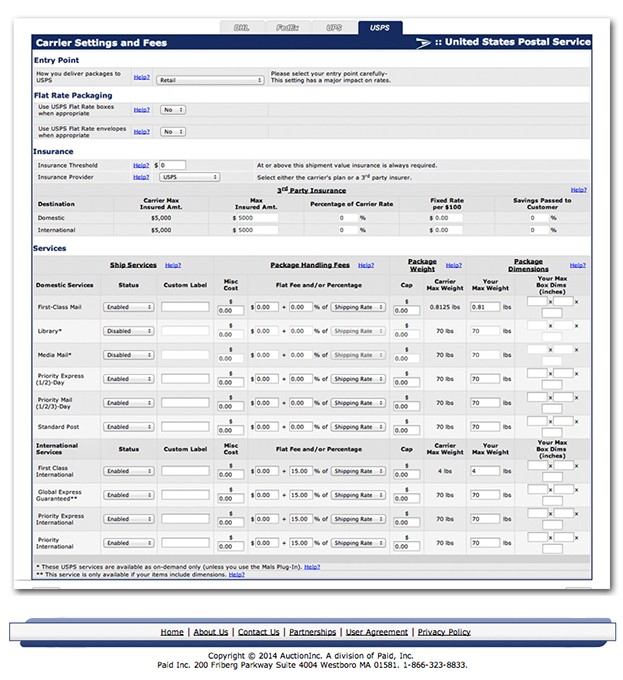This screenshot has width=623, height=680.
Task: Select the USPS carrier tab
Action: point(380,28)
